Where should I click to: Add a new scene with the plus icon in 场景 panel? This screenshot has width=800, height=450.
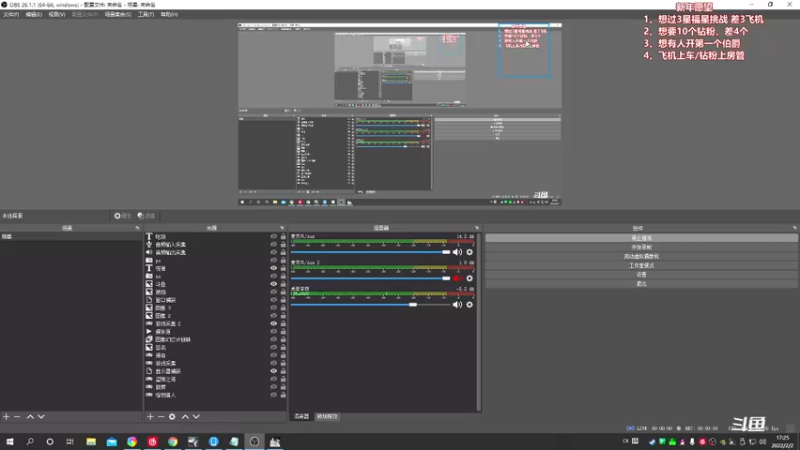point(6,417)
